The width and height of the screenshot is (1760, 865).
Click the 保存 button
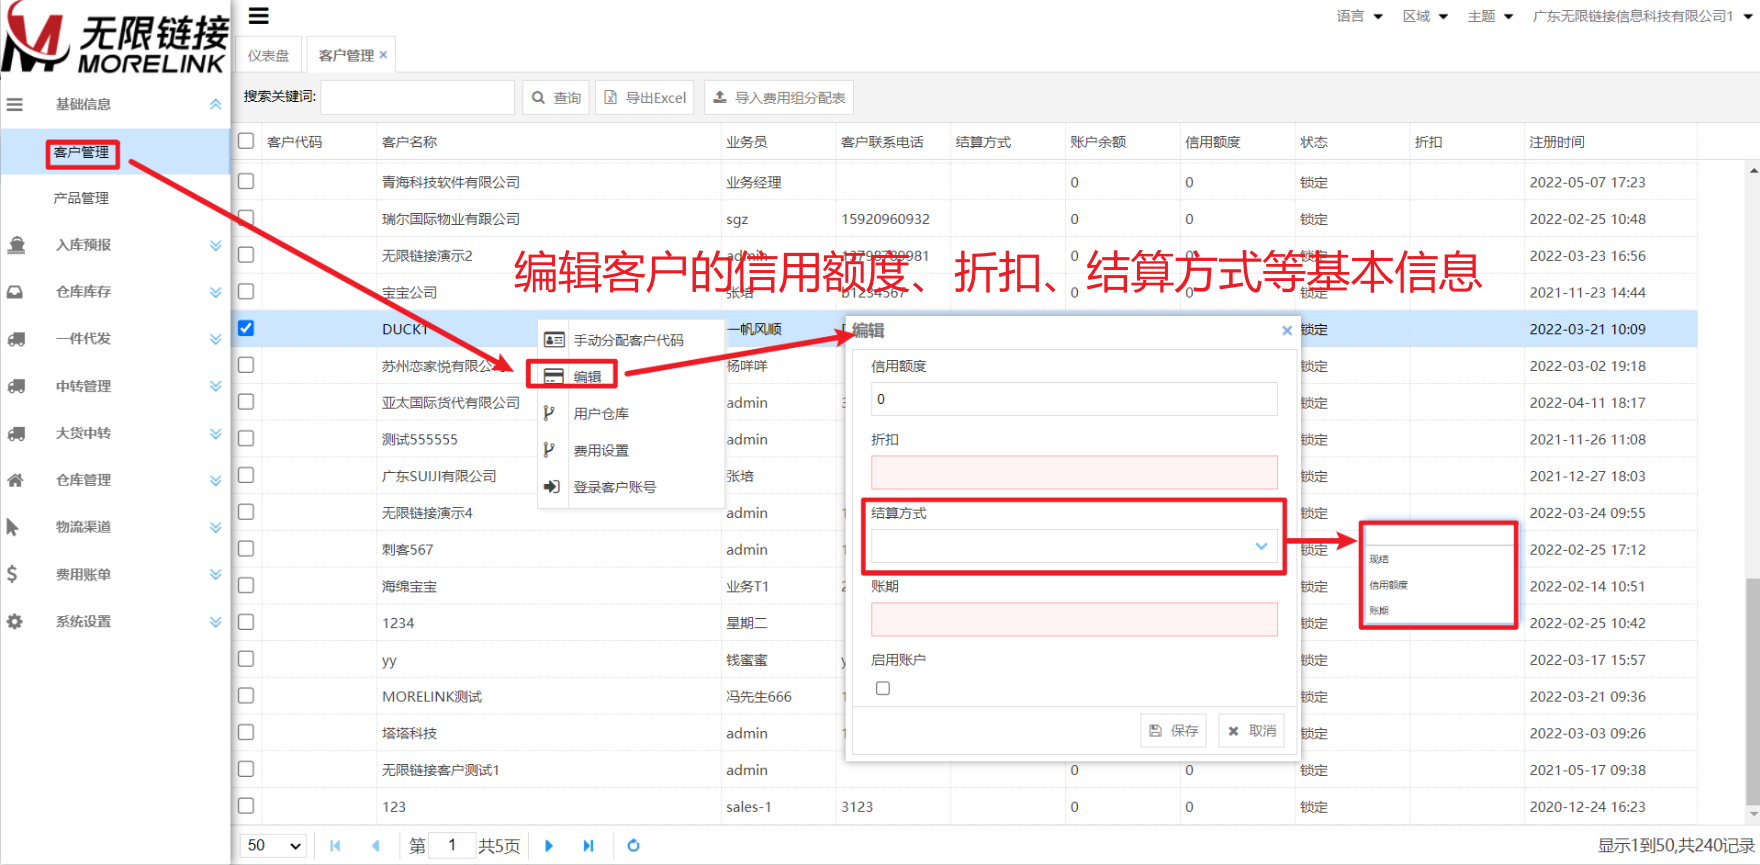(1173, 731)
